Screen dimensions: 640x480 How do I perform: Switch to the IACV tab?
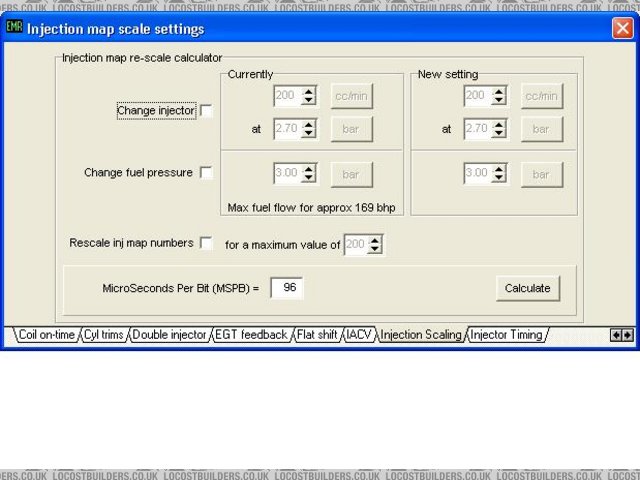click(x=359, y=335)
